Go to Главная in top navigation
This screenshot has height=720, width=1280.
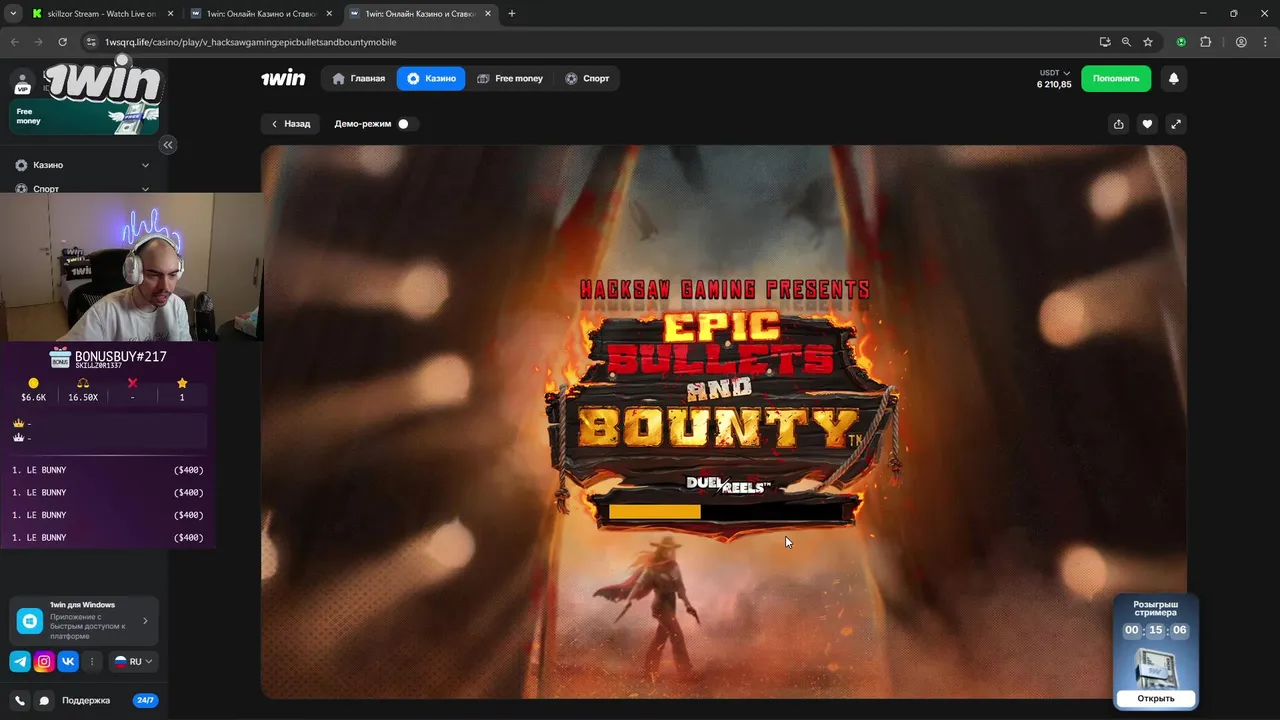[x=358, y=78]
